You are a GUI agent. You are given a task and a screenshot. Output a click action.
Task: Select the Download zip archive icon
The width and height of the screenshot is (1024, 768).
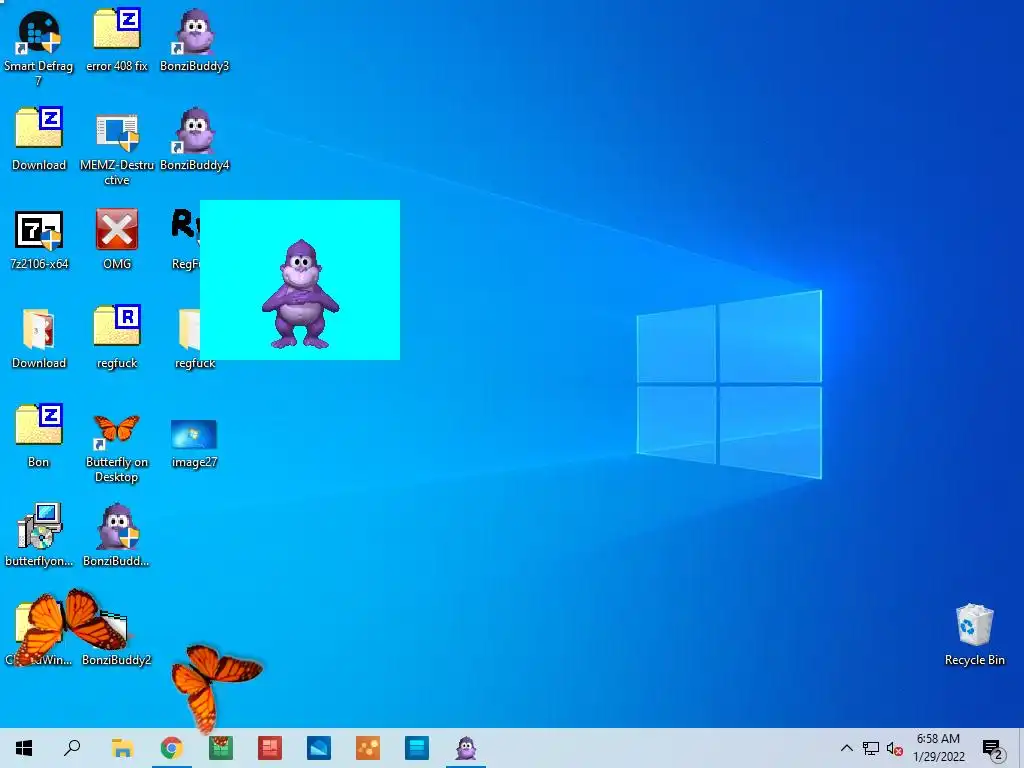coord(39,138)
